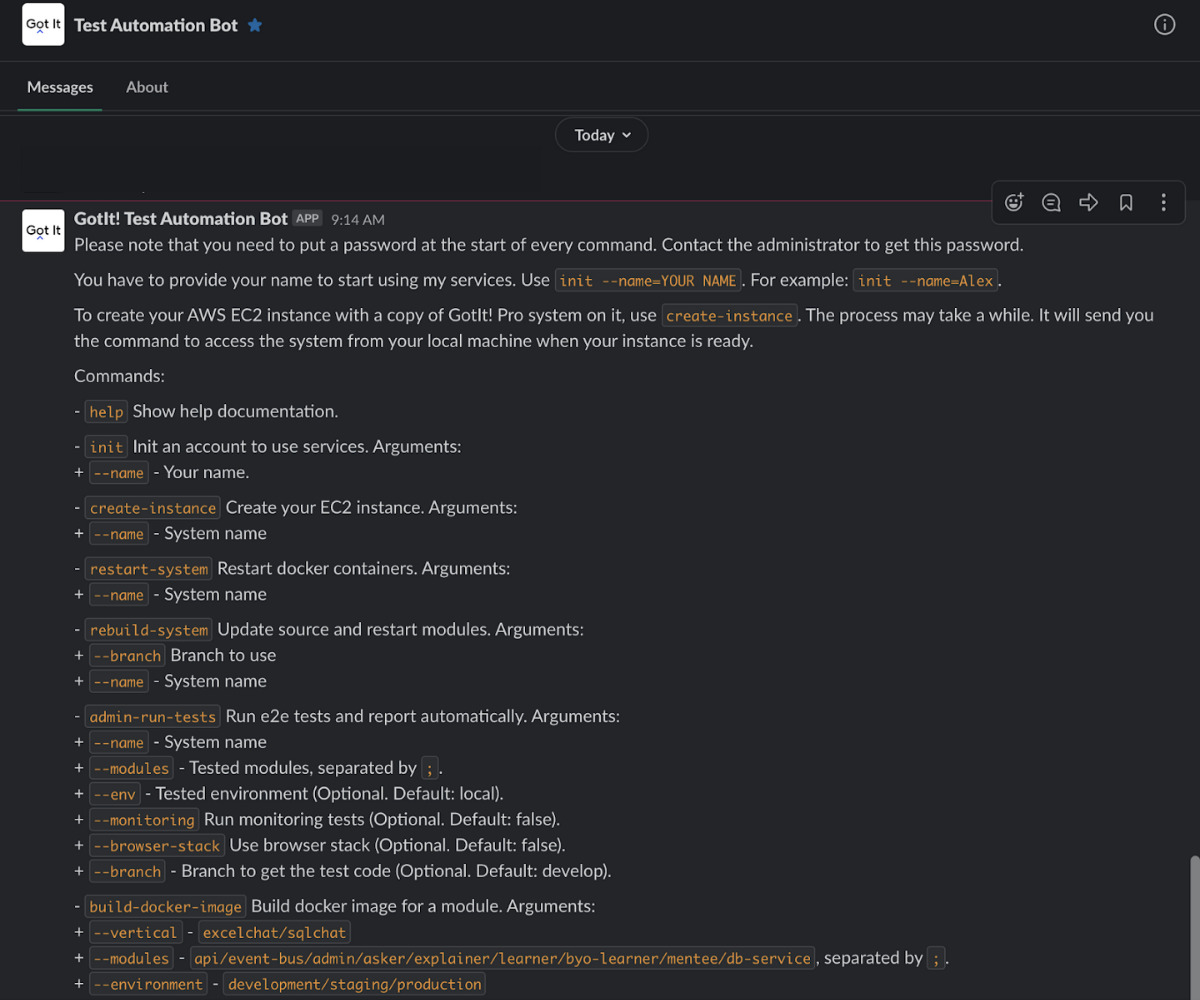Save the message using the bookmark icon
Viewport: 1200px width, 1000px height.
1126,202
